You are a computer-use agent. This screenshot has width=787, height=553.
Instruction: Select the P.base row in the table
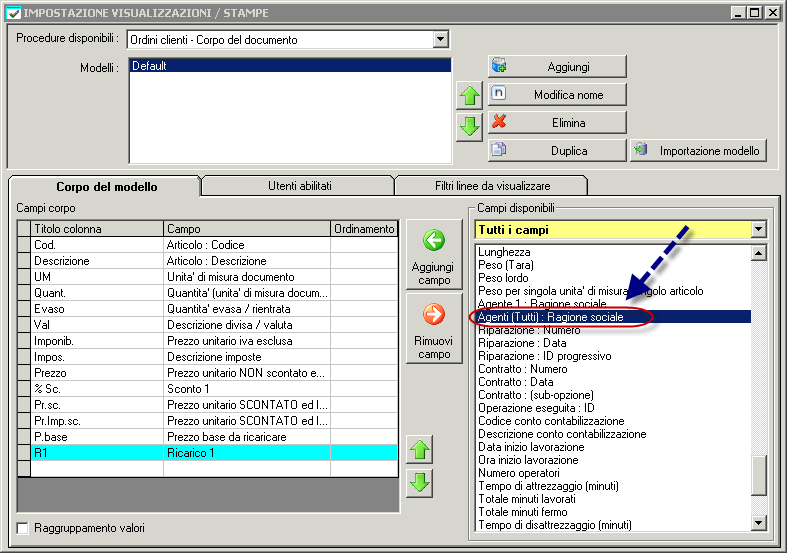[207, 437]
